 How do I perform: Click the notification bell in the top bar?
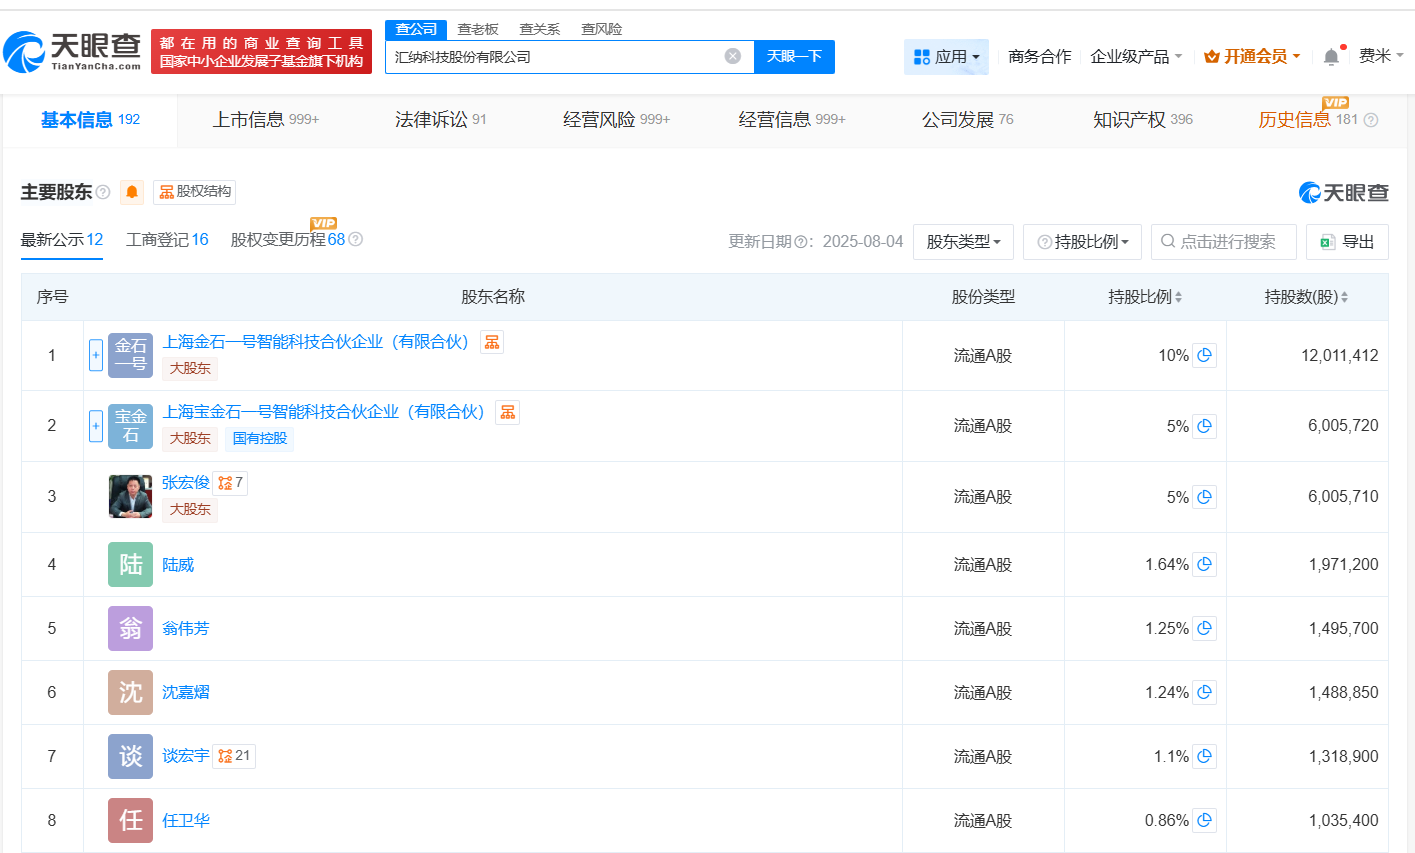(x=1329, y=56)
